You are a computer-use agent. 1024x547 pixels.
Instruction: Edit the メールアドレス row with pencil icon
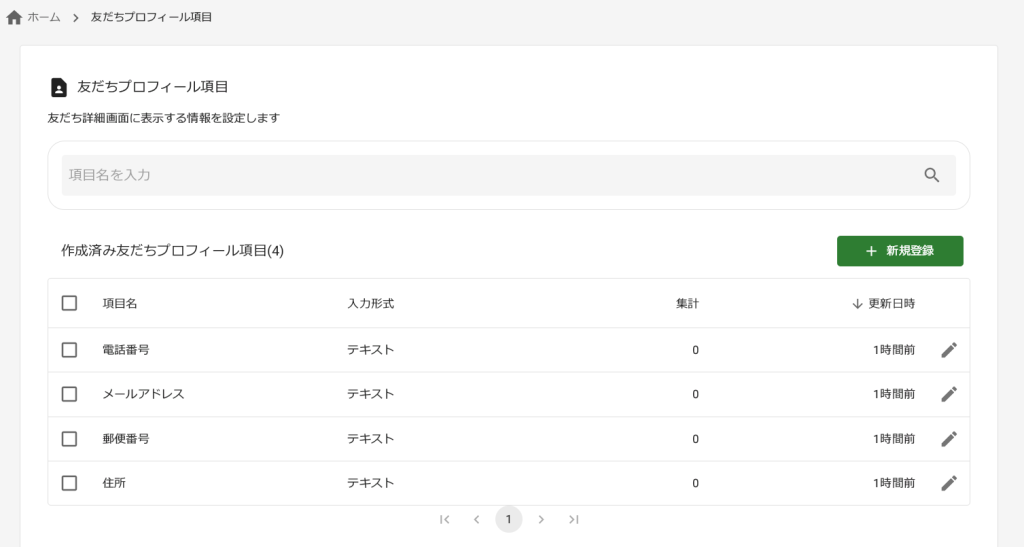click(x=949, y=394)
